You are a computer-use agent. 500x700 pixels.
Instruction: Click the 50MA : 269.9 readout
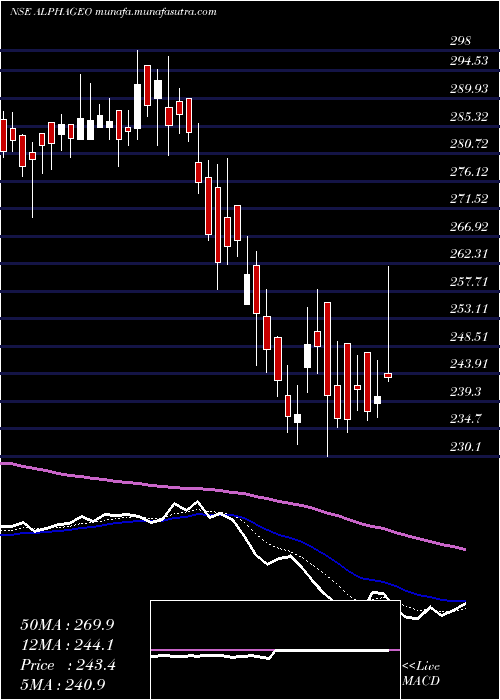67,625
